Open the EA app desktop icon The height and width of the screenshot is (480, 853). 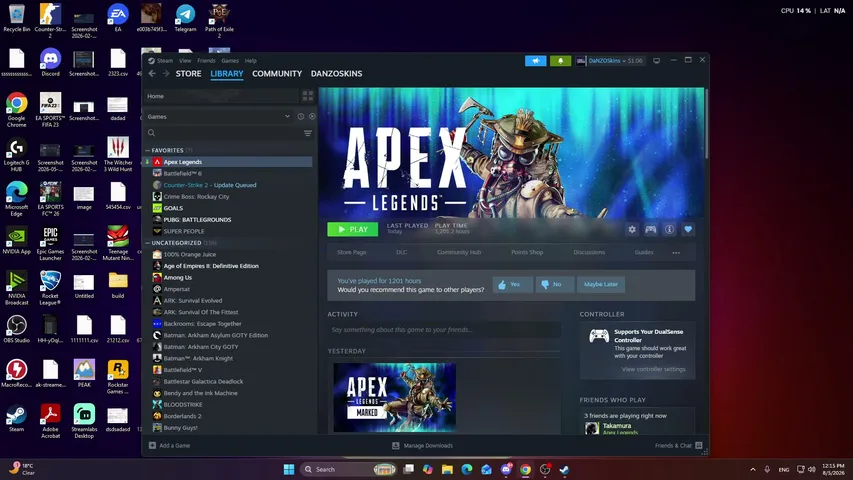[118, 18]
